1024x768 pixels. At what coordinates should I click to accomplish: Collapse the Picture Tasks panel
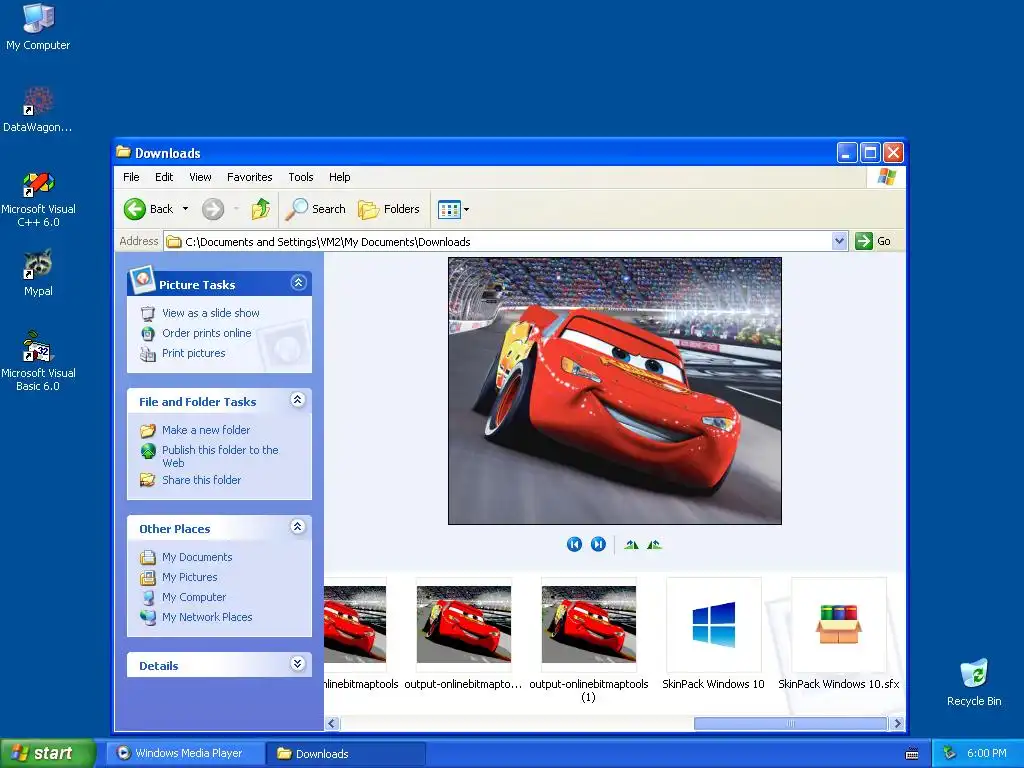click(298, 283)
